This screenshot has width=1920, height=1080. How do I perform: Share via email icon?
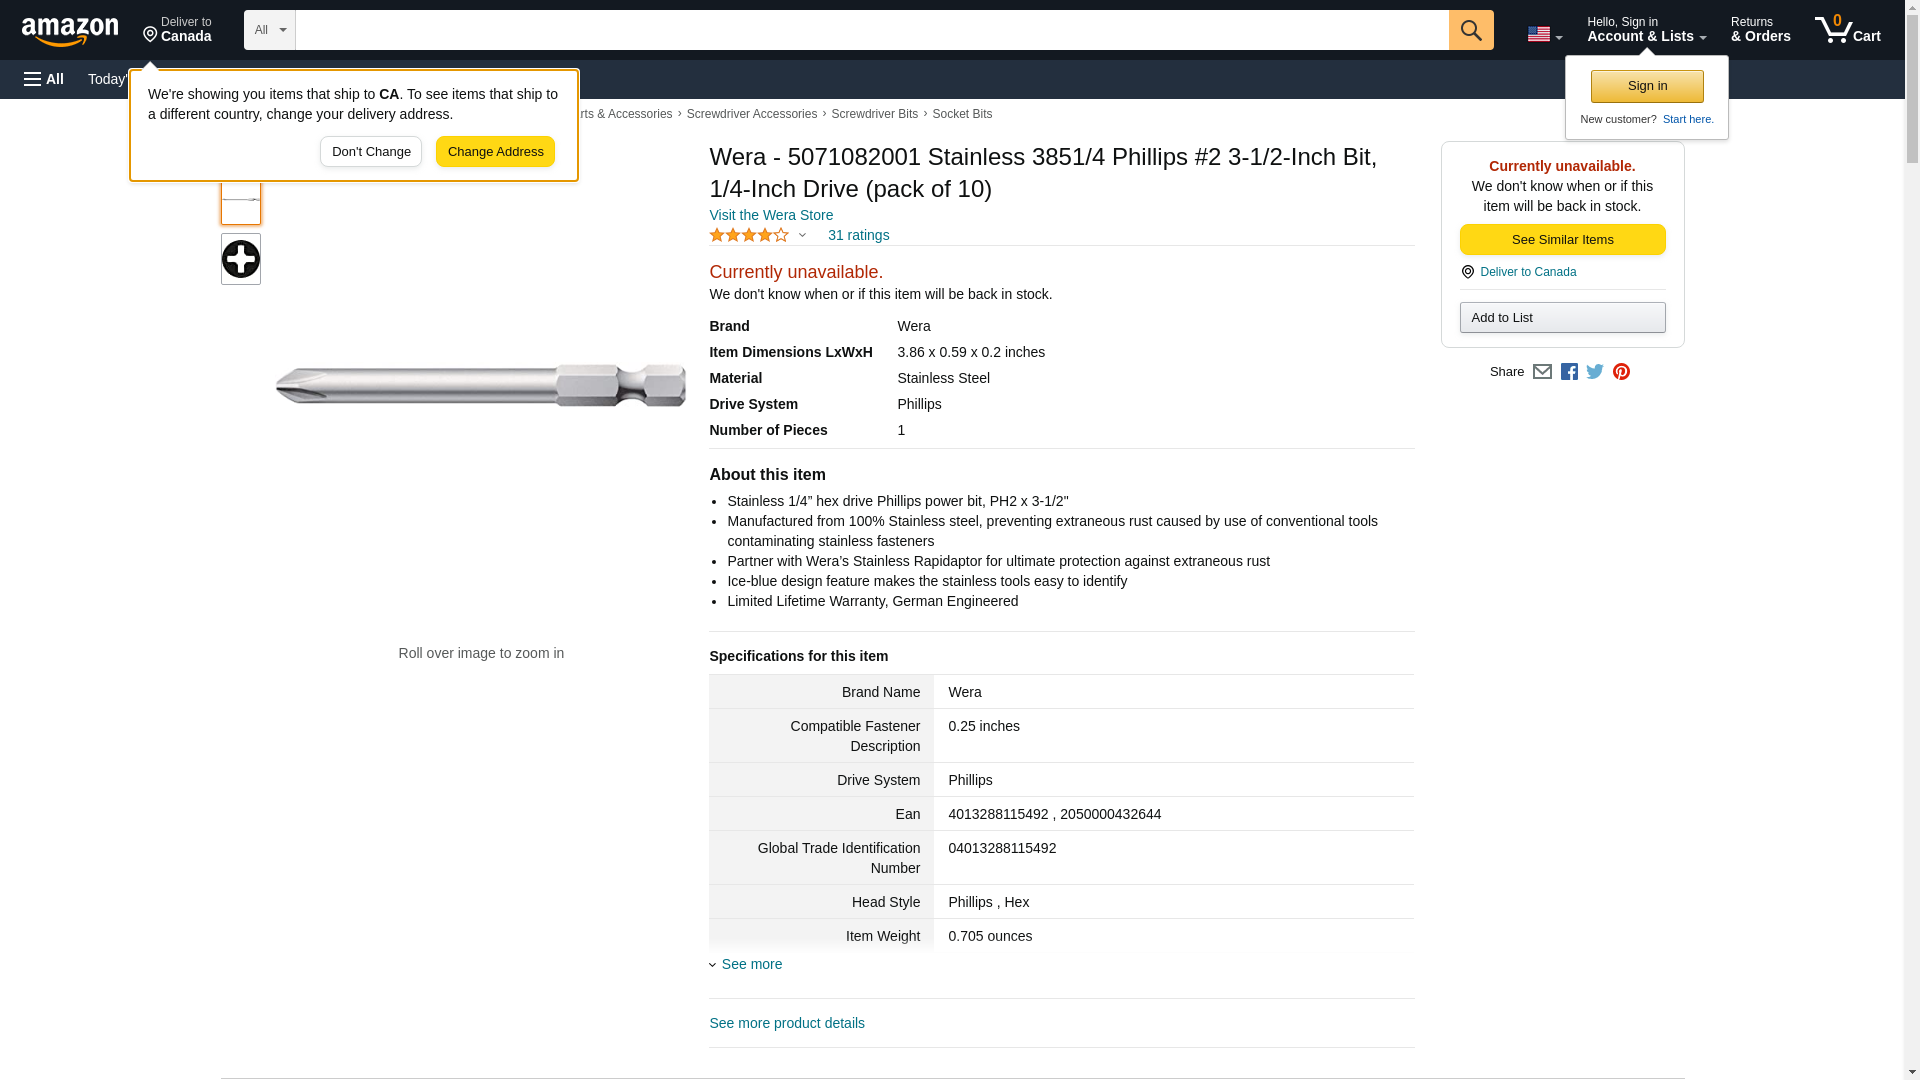(x=1542, y=372)
